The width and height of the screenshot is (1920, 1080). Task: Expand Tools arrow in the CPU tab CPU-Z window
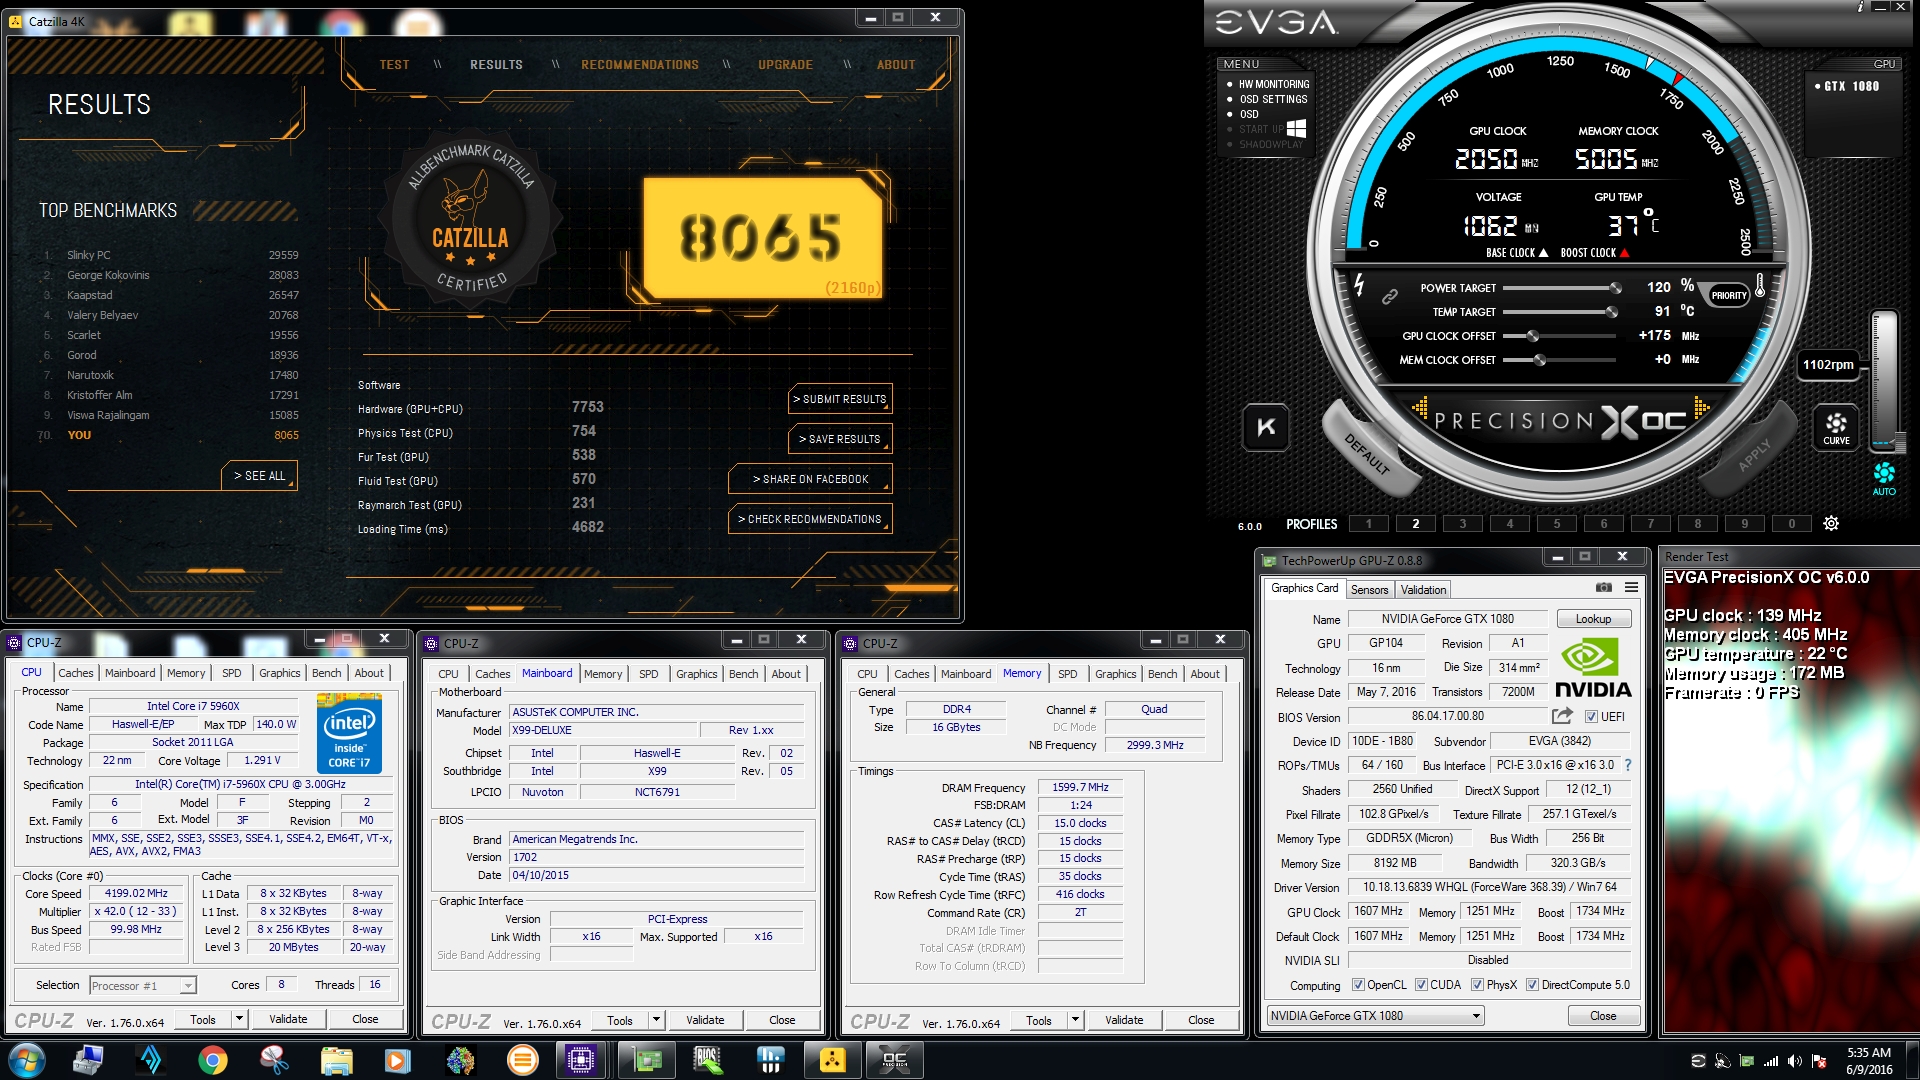pyautogui.click(x=239, y=1019)
